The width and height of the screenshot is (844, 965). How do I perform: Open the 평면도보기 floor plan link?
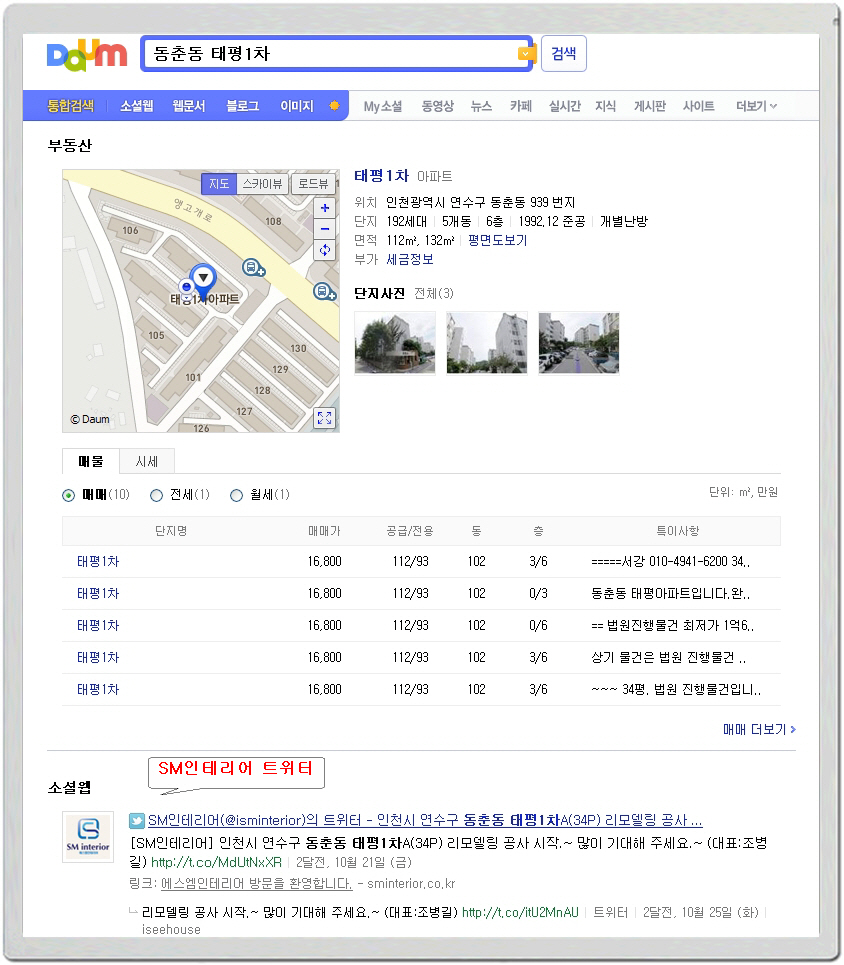pos(497,241)
